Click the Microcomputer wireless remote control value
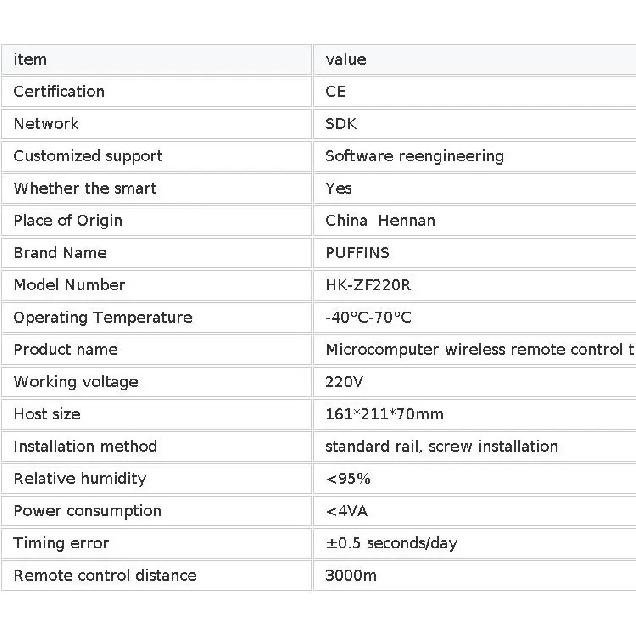This screenshot has width=636, height=636. point(480,350)
